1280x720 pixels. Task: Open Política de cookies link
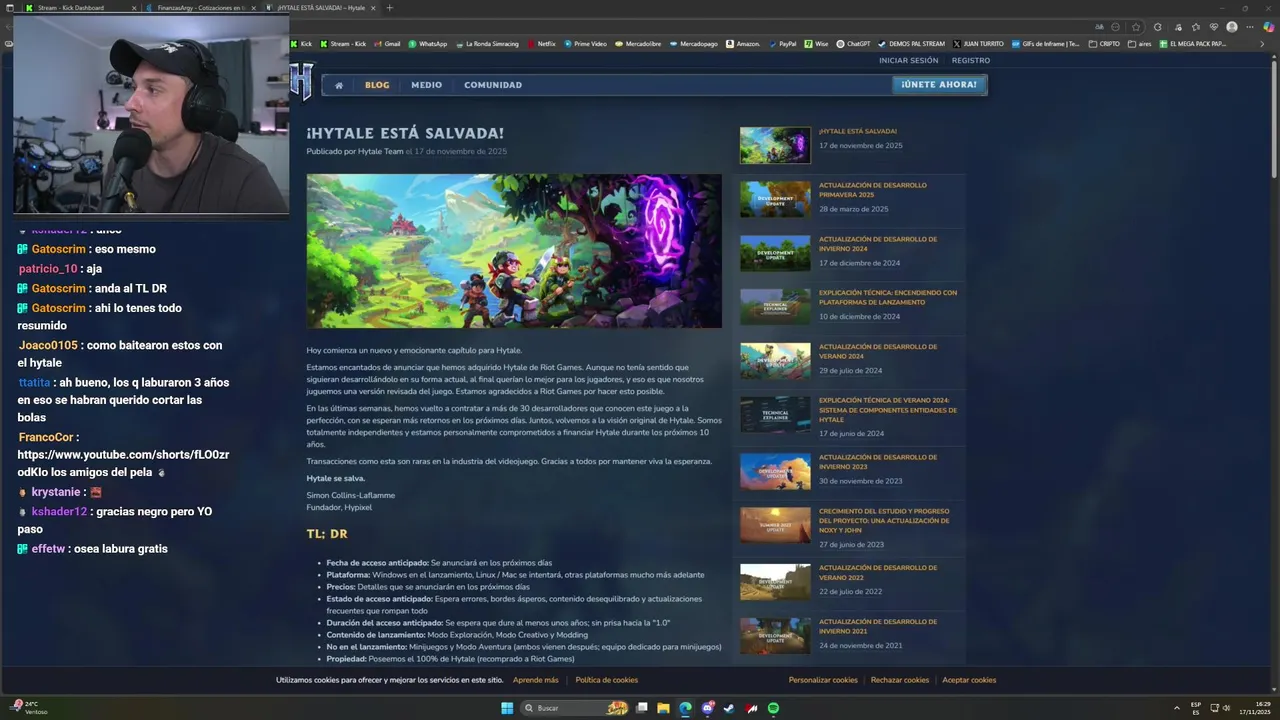click(x=606, y=680)
